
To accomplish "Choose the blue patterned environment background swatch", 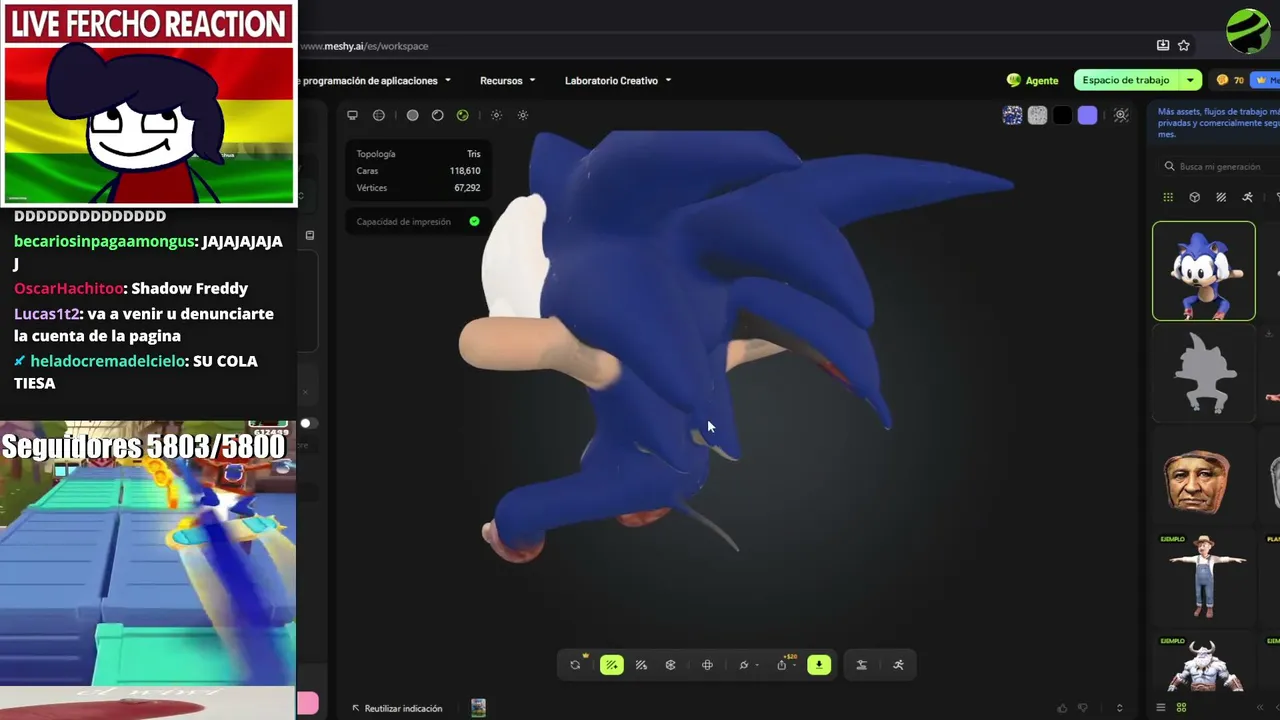I will click(1012, 115).
